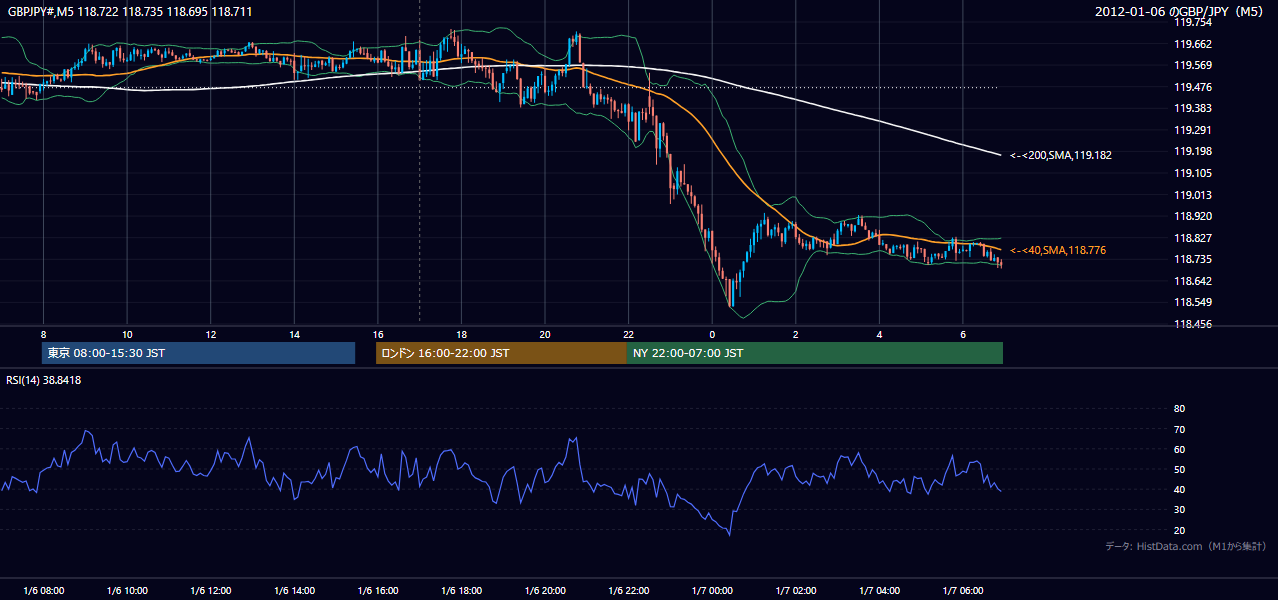This screenshot has width=1278, height=600.
Task: Click price axis value 118.549
Action: click(x=1192, y=302)
